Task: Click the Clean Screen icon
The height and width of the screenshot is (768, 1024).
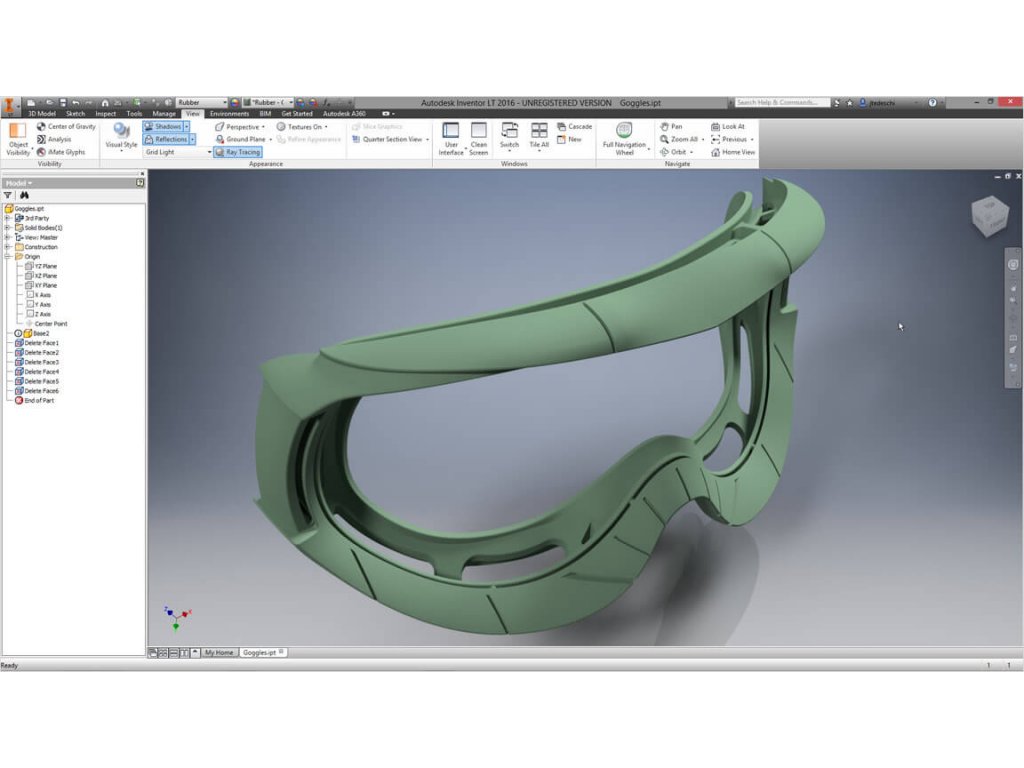Action: 479,137
